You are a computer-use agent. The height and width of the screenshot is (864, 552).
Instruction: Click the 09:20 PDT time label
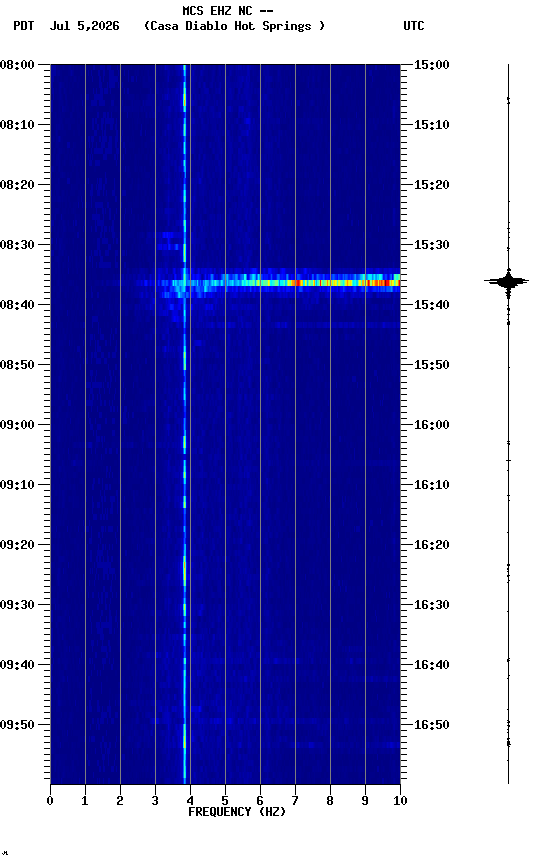coord(17,545)
